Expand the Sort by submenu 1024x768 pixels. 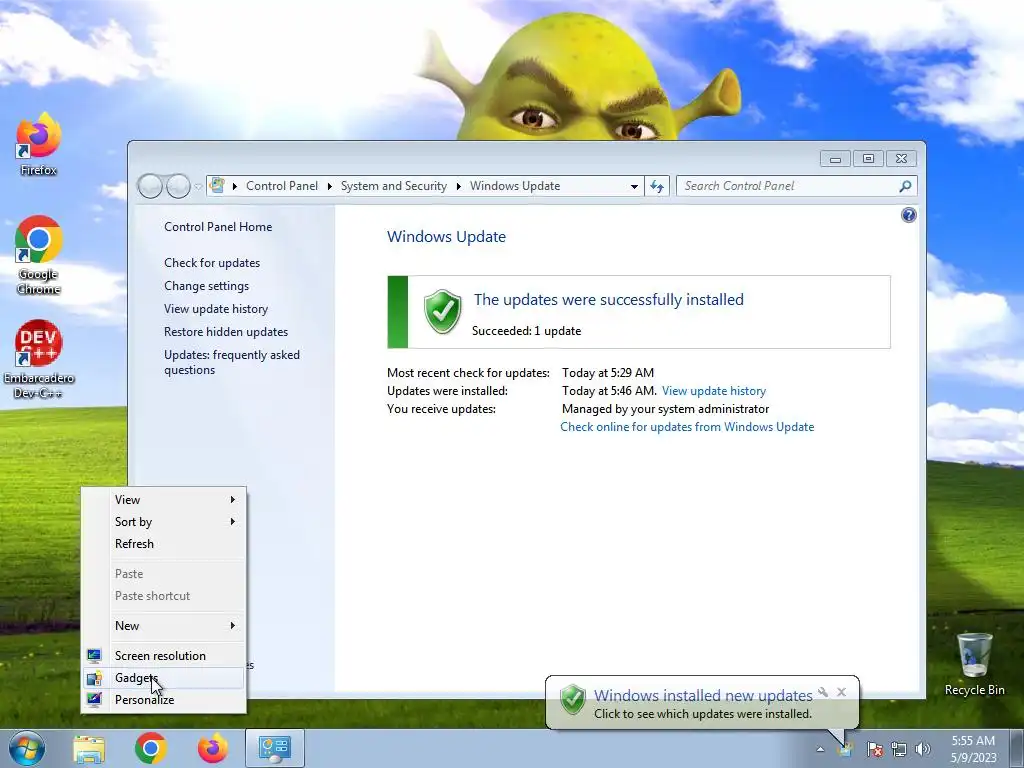(164, 522)
